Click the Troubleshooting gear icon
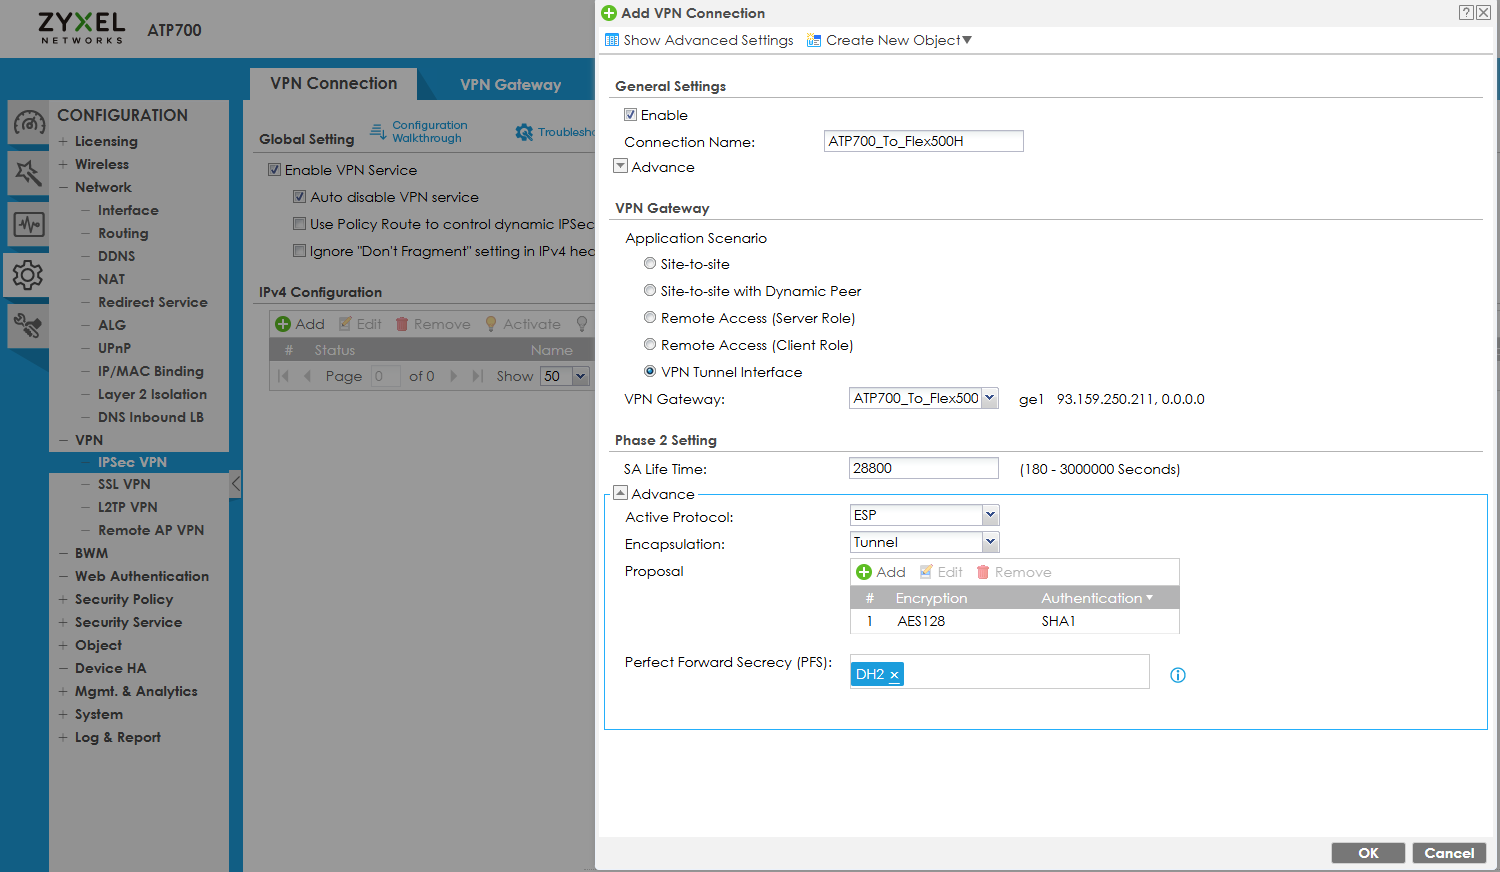Image resolution: width=1500 pixels, height=872 pixels. [525, 131]
